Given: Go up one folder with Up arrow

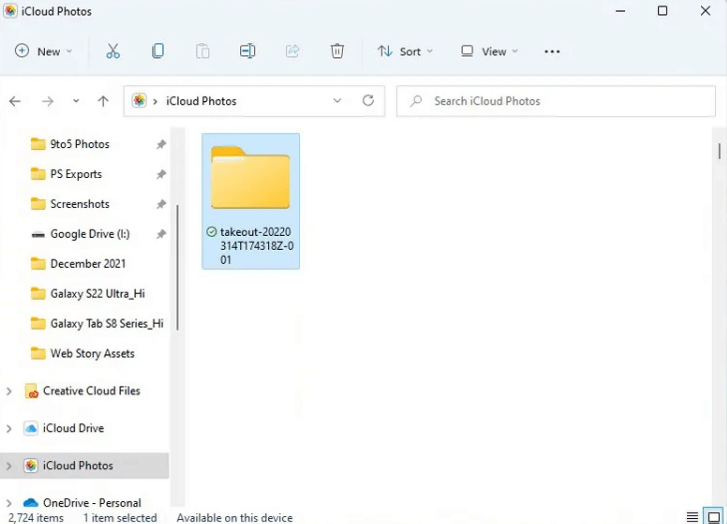Looking at the screenshot, I should tap(103, 101).
